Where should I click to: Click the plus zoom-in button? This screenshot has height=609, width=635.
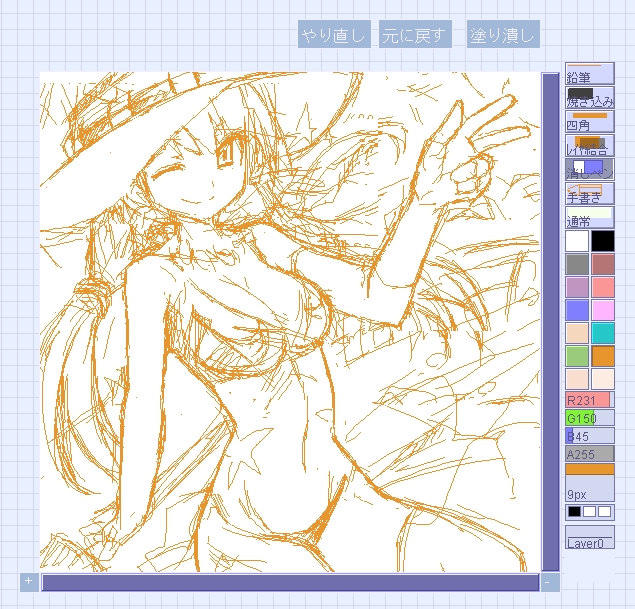29,581
